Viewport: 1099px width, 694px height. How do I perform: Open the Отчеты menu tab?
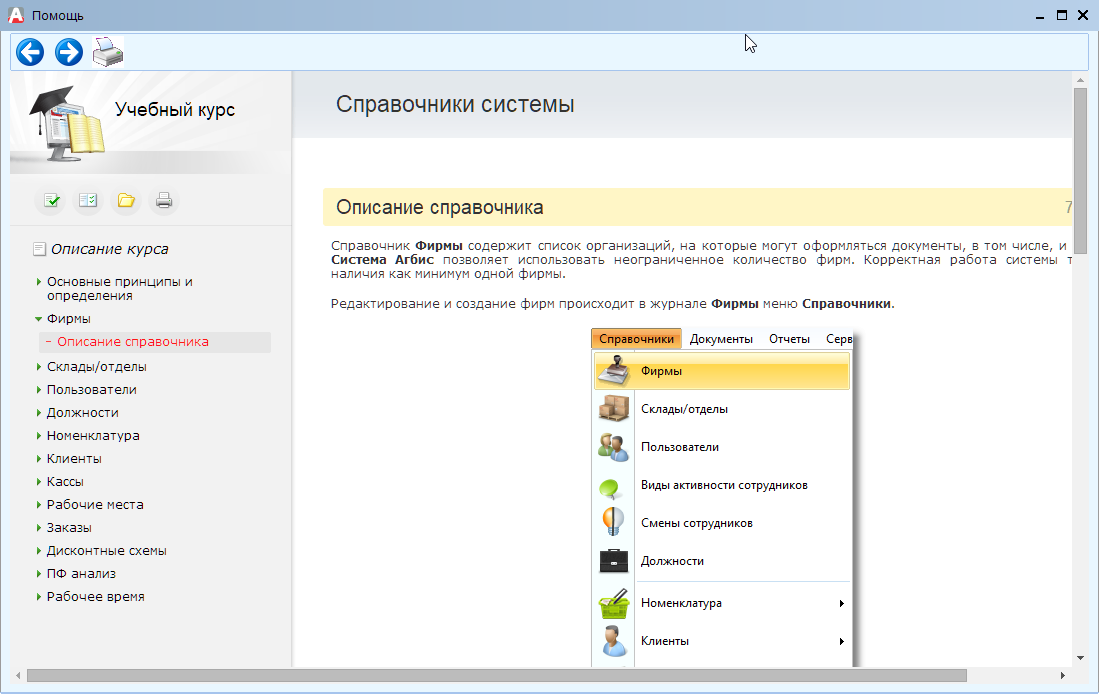tap(789, 339)
